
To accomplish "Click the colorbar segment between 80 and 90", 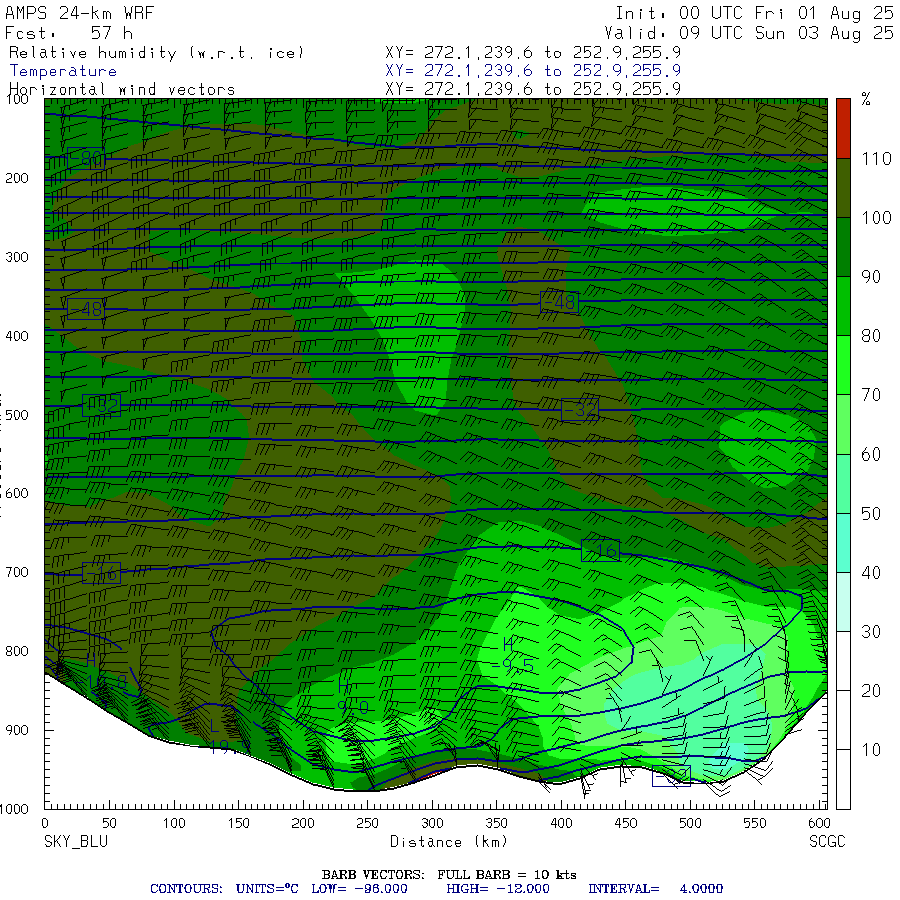I will coord(843,306).
